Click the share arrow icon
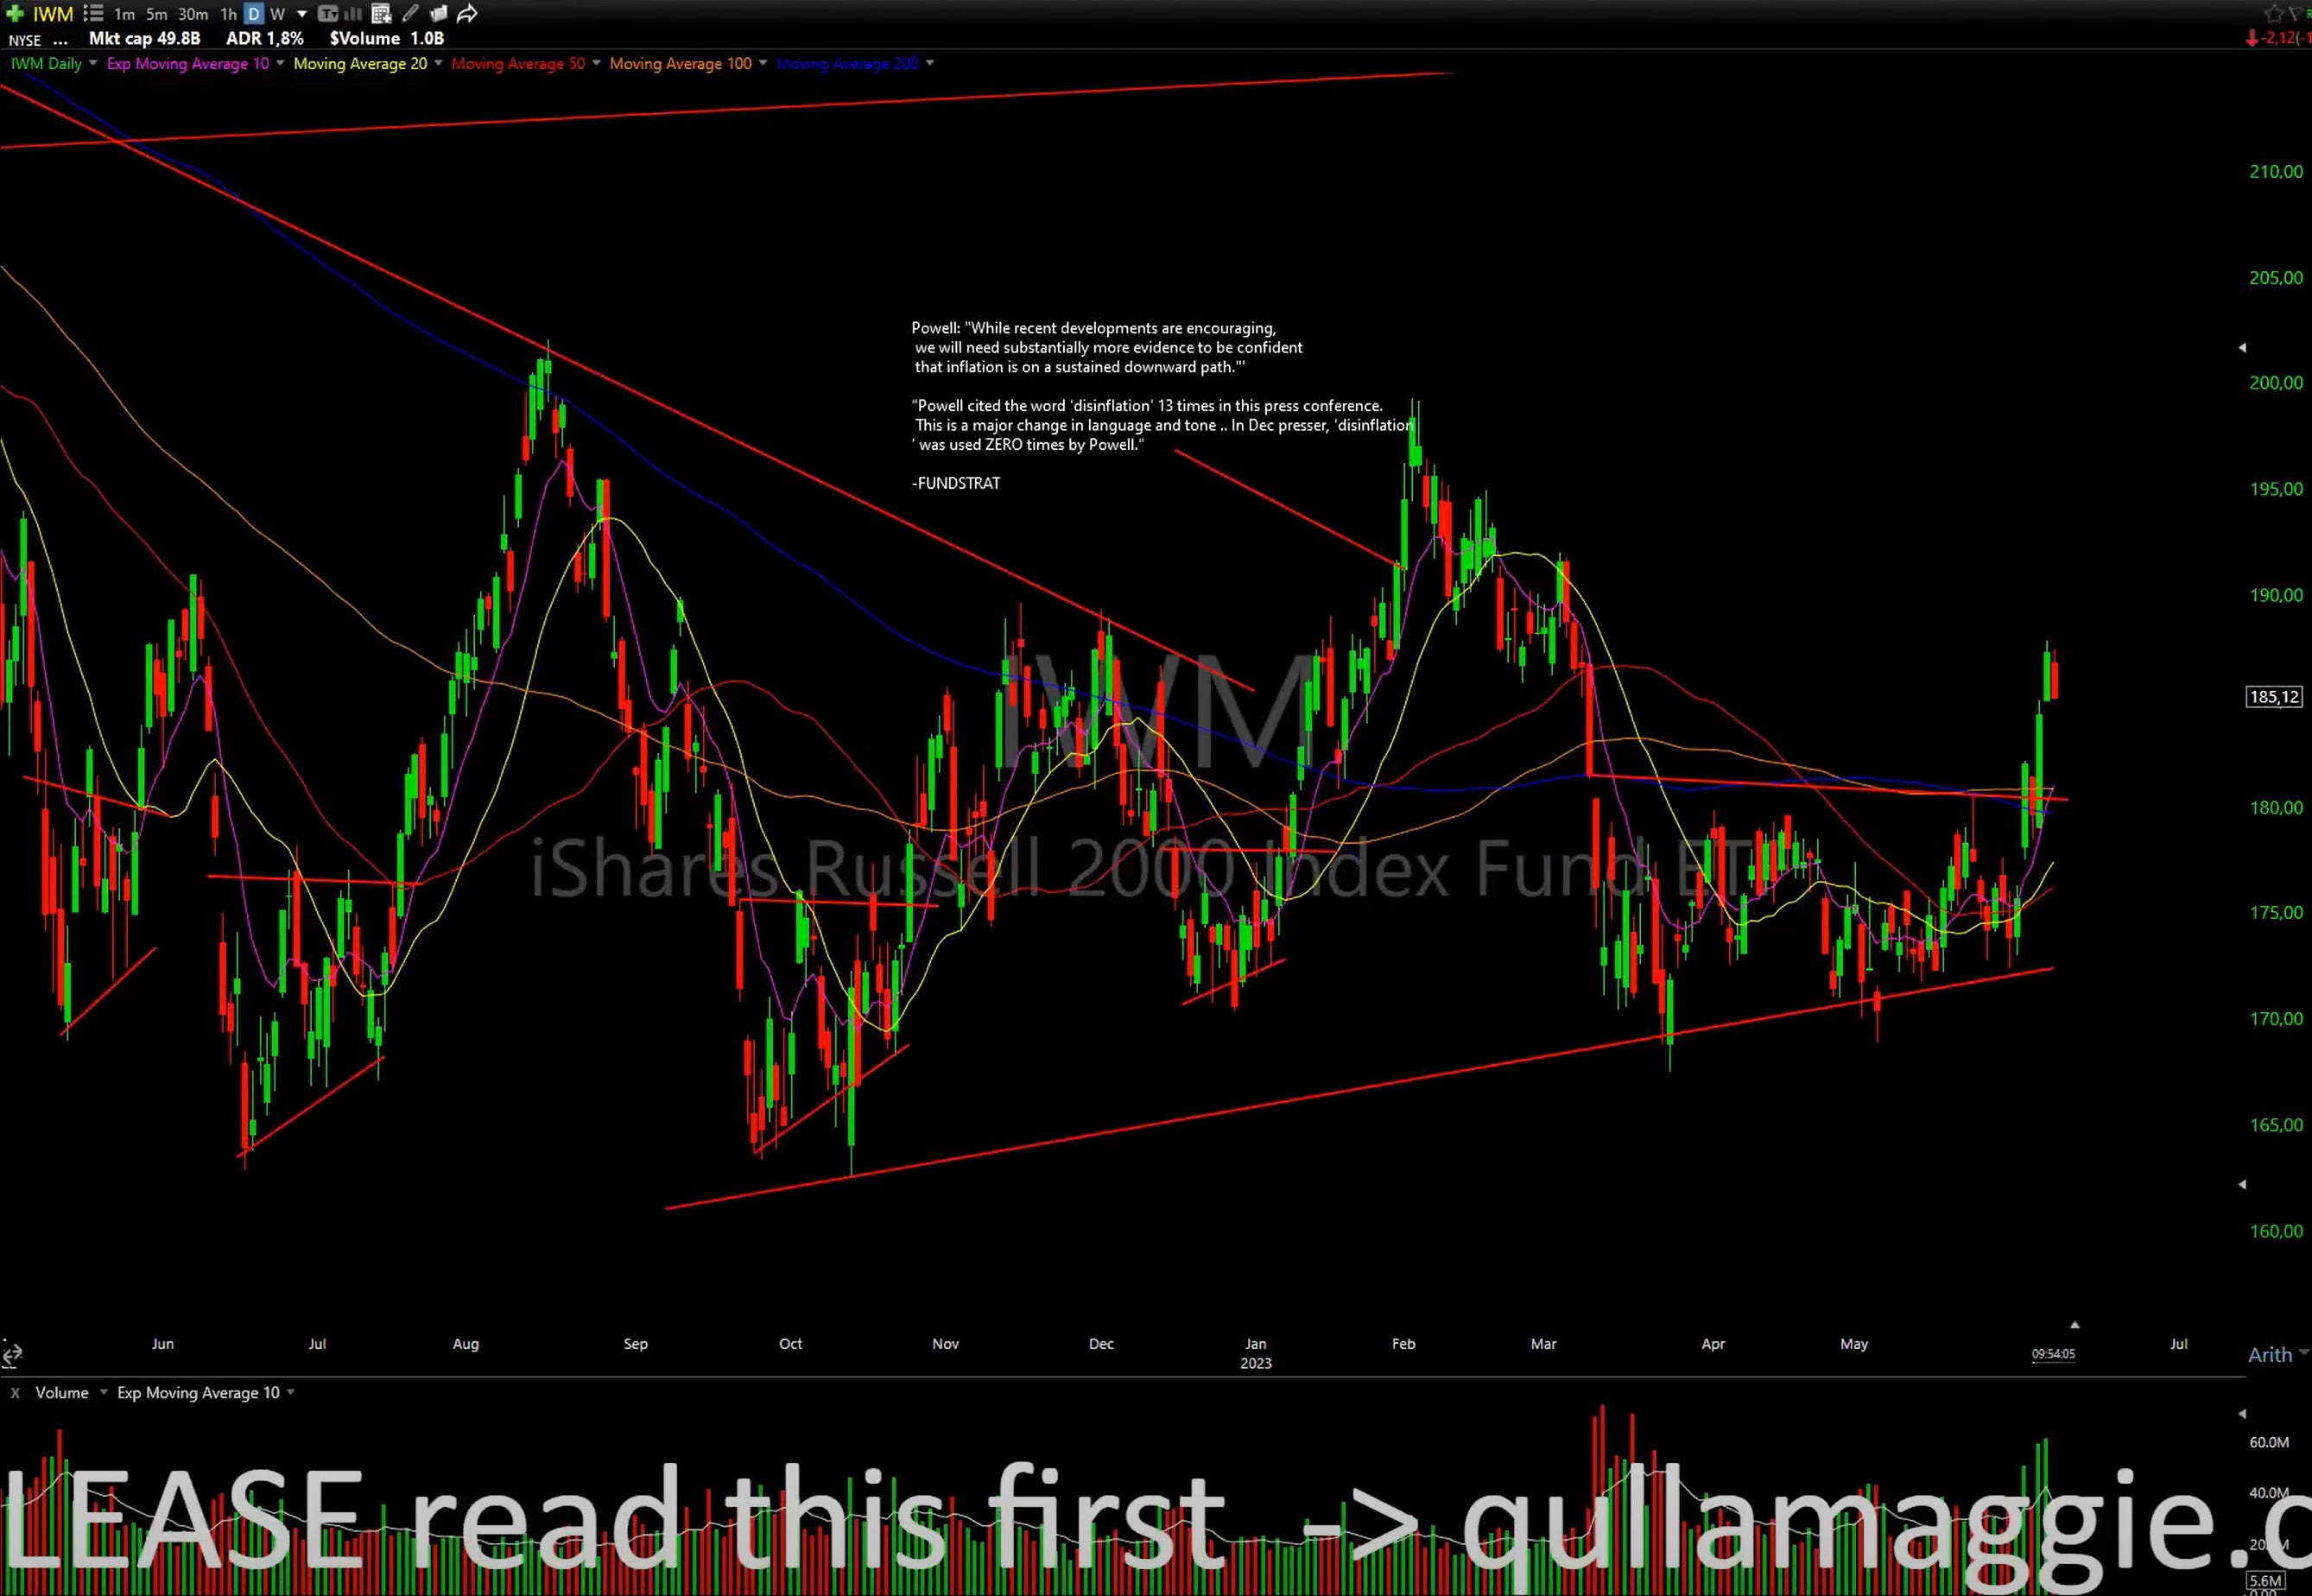The width and height of the screenshot is (2312, 1596). coord(467,14)
